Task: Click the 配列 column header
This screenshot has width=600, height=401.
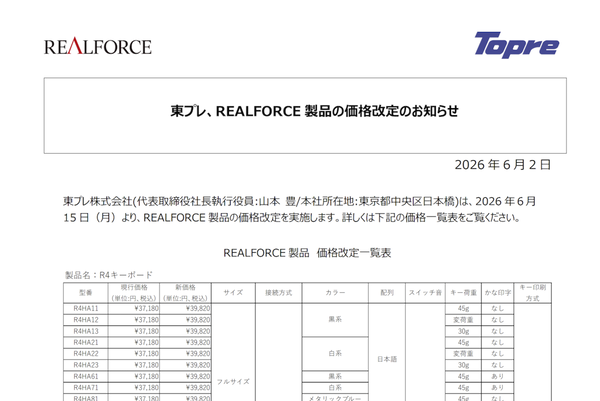Action: (387, 293)
